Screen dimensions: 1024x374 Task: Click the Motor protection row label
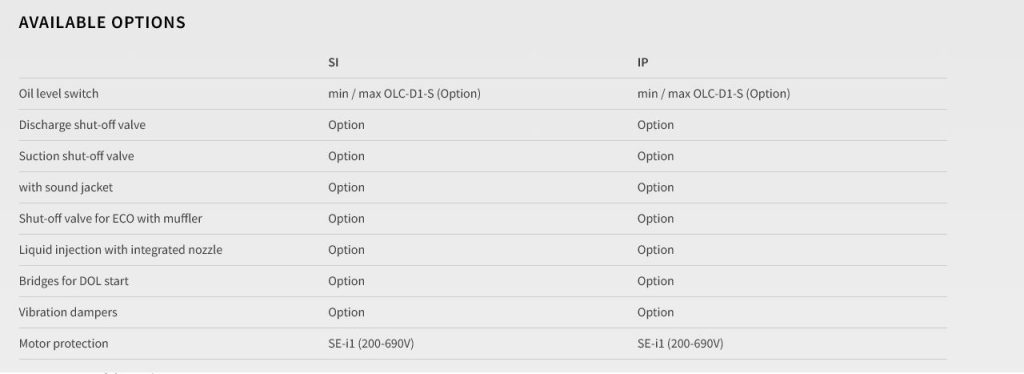(63, 343)
